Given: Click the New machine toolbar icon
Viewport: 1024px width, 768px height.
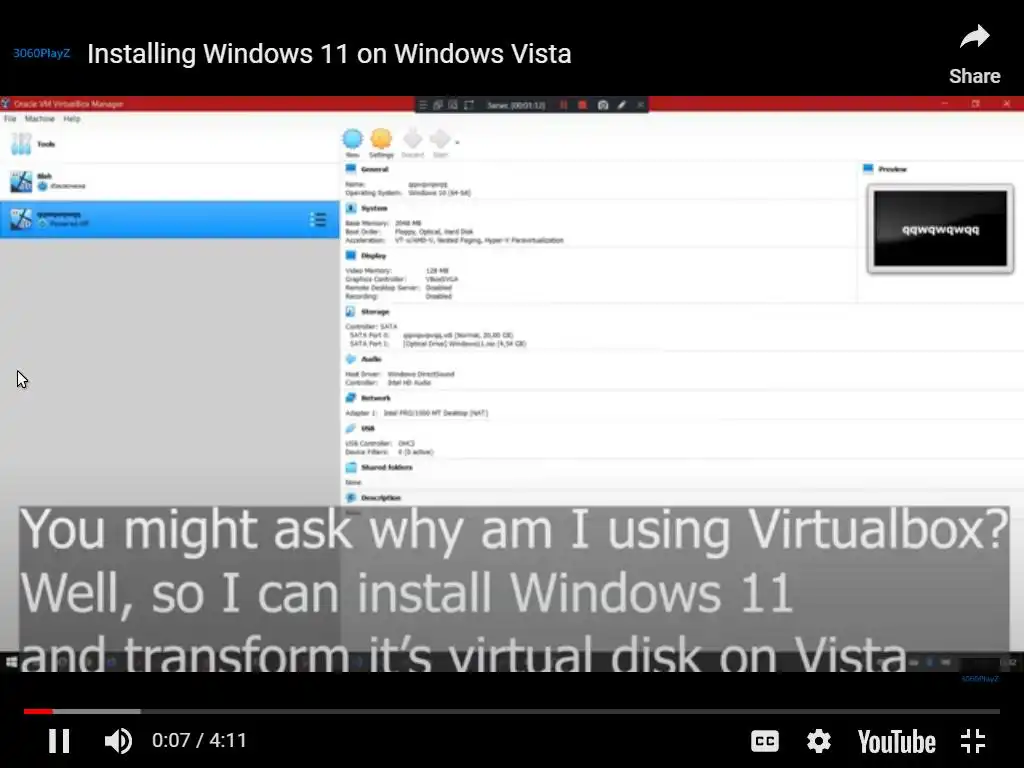Looking at the screenshot, I should point(353,143).
